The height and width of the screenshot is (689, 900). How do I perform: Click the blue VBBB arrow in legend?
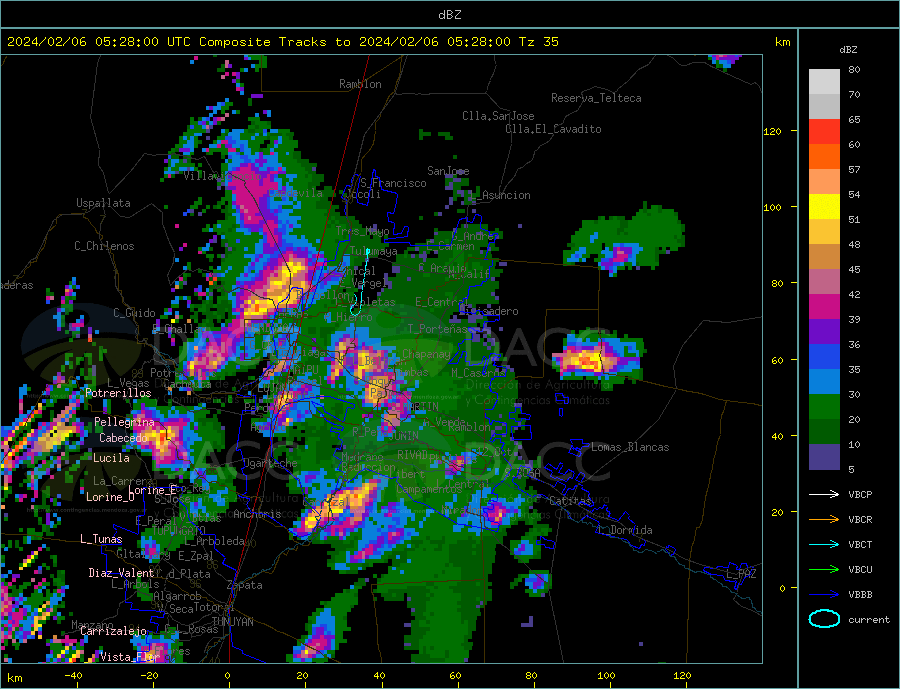[824, 594]
